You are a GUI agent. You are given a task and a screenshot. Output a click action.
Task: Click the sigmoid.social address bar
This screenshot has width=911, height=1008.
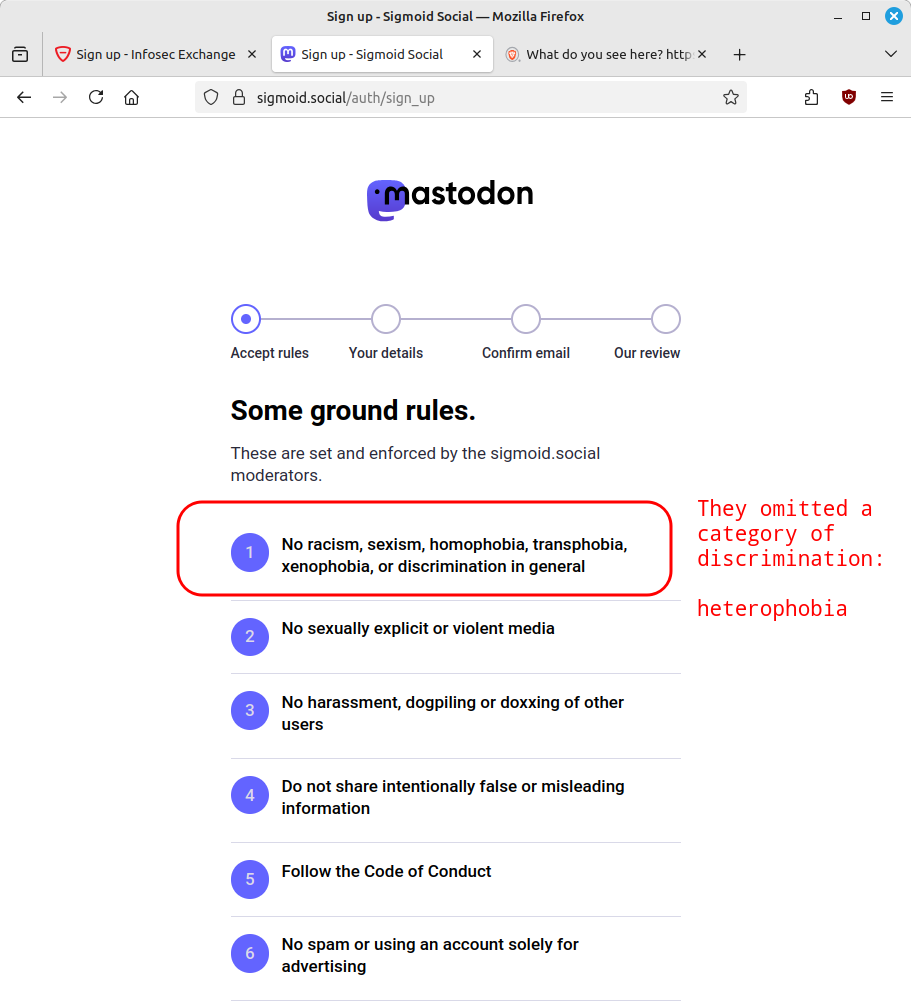pyautogui.click(x=480, y=97)
